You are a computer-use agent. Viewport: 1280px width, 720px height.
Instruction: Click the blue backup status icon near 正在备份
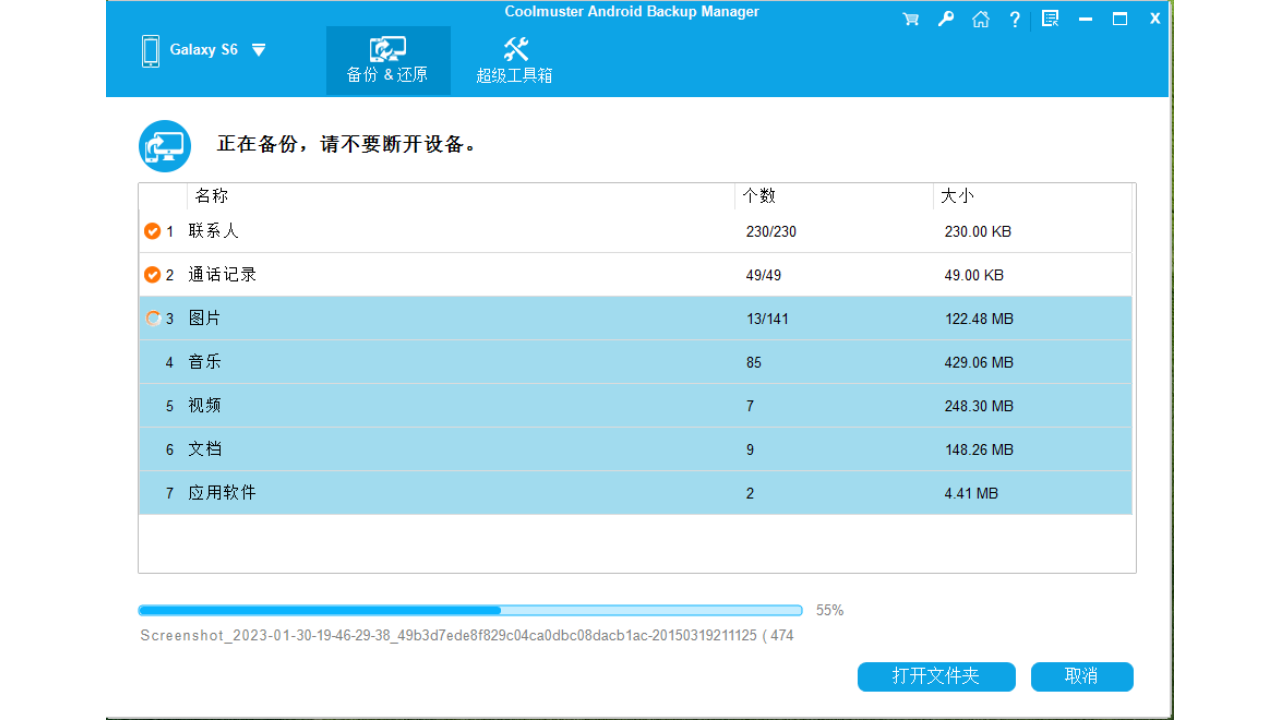coord(164,145)
